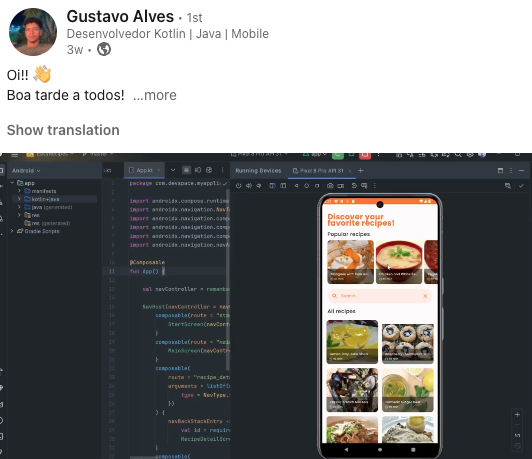Image resolution: width=532 pixels, height=459 pixels.
Task: Click emulator rotate left icon
Action: pyautogui.click(x=272, y=186)
